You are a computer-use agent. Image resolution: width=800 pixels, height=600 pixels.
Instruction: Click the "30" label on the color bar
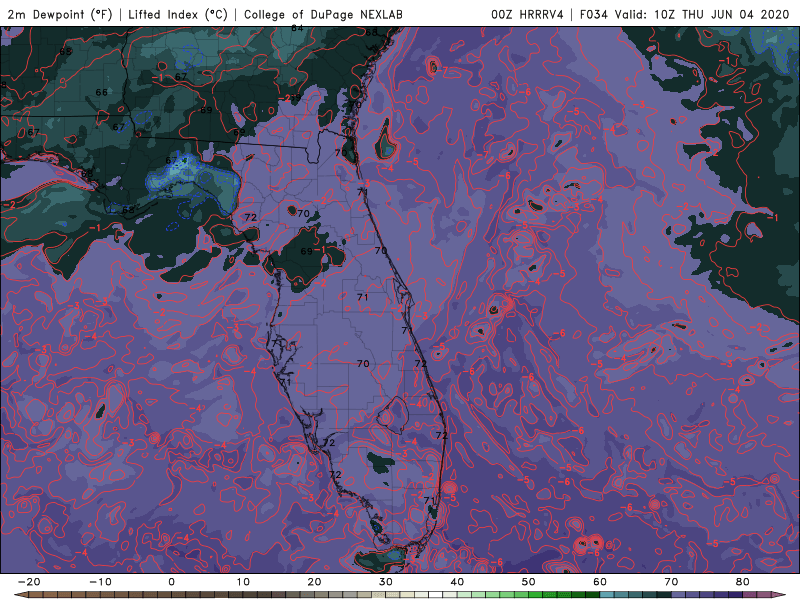[386, 582]
